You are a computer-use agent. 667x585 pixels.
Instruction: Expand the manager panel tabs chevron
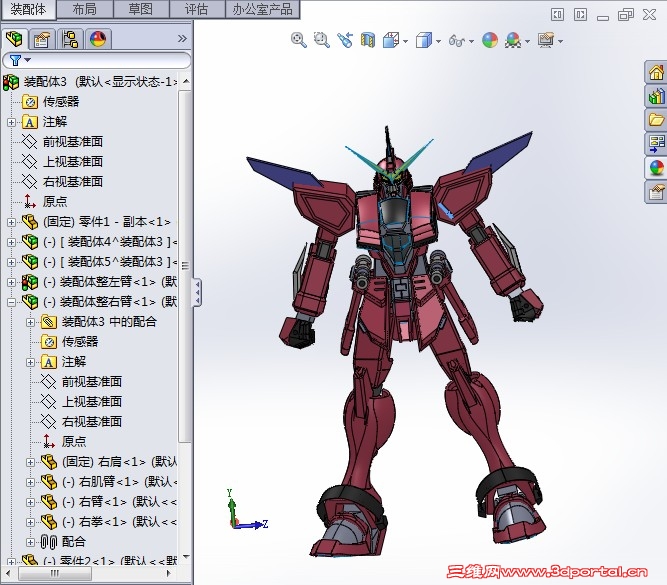coord(182,39)
